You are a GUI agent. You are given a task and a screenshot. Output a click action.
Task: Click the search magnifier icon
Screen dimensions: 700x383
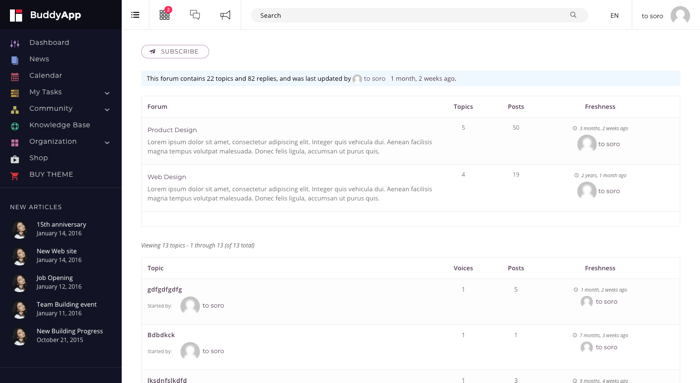(573, 15)
